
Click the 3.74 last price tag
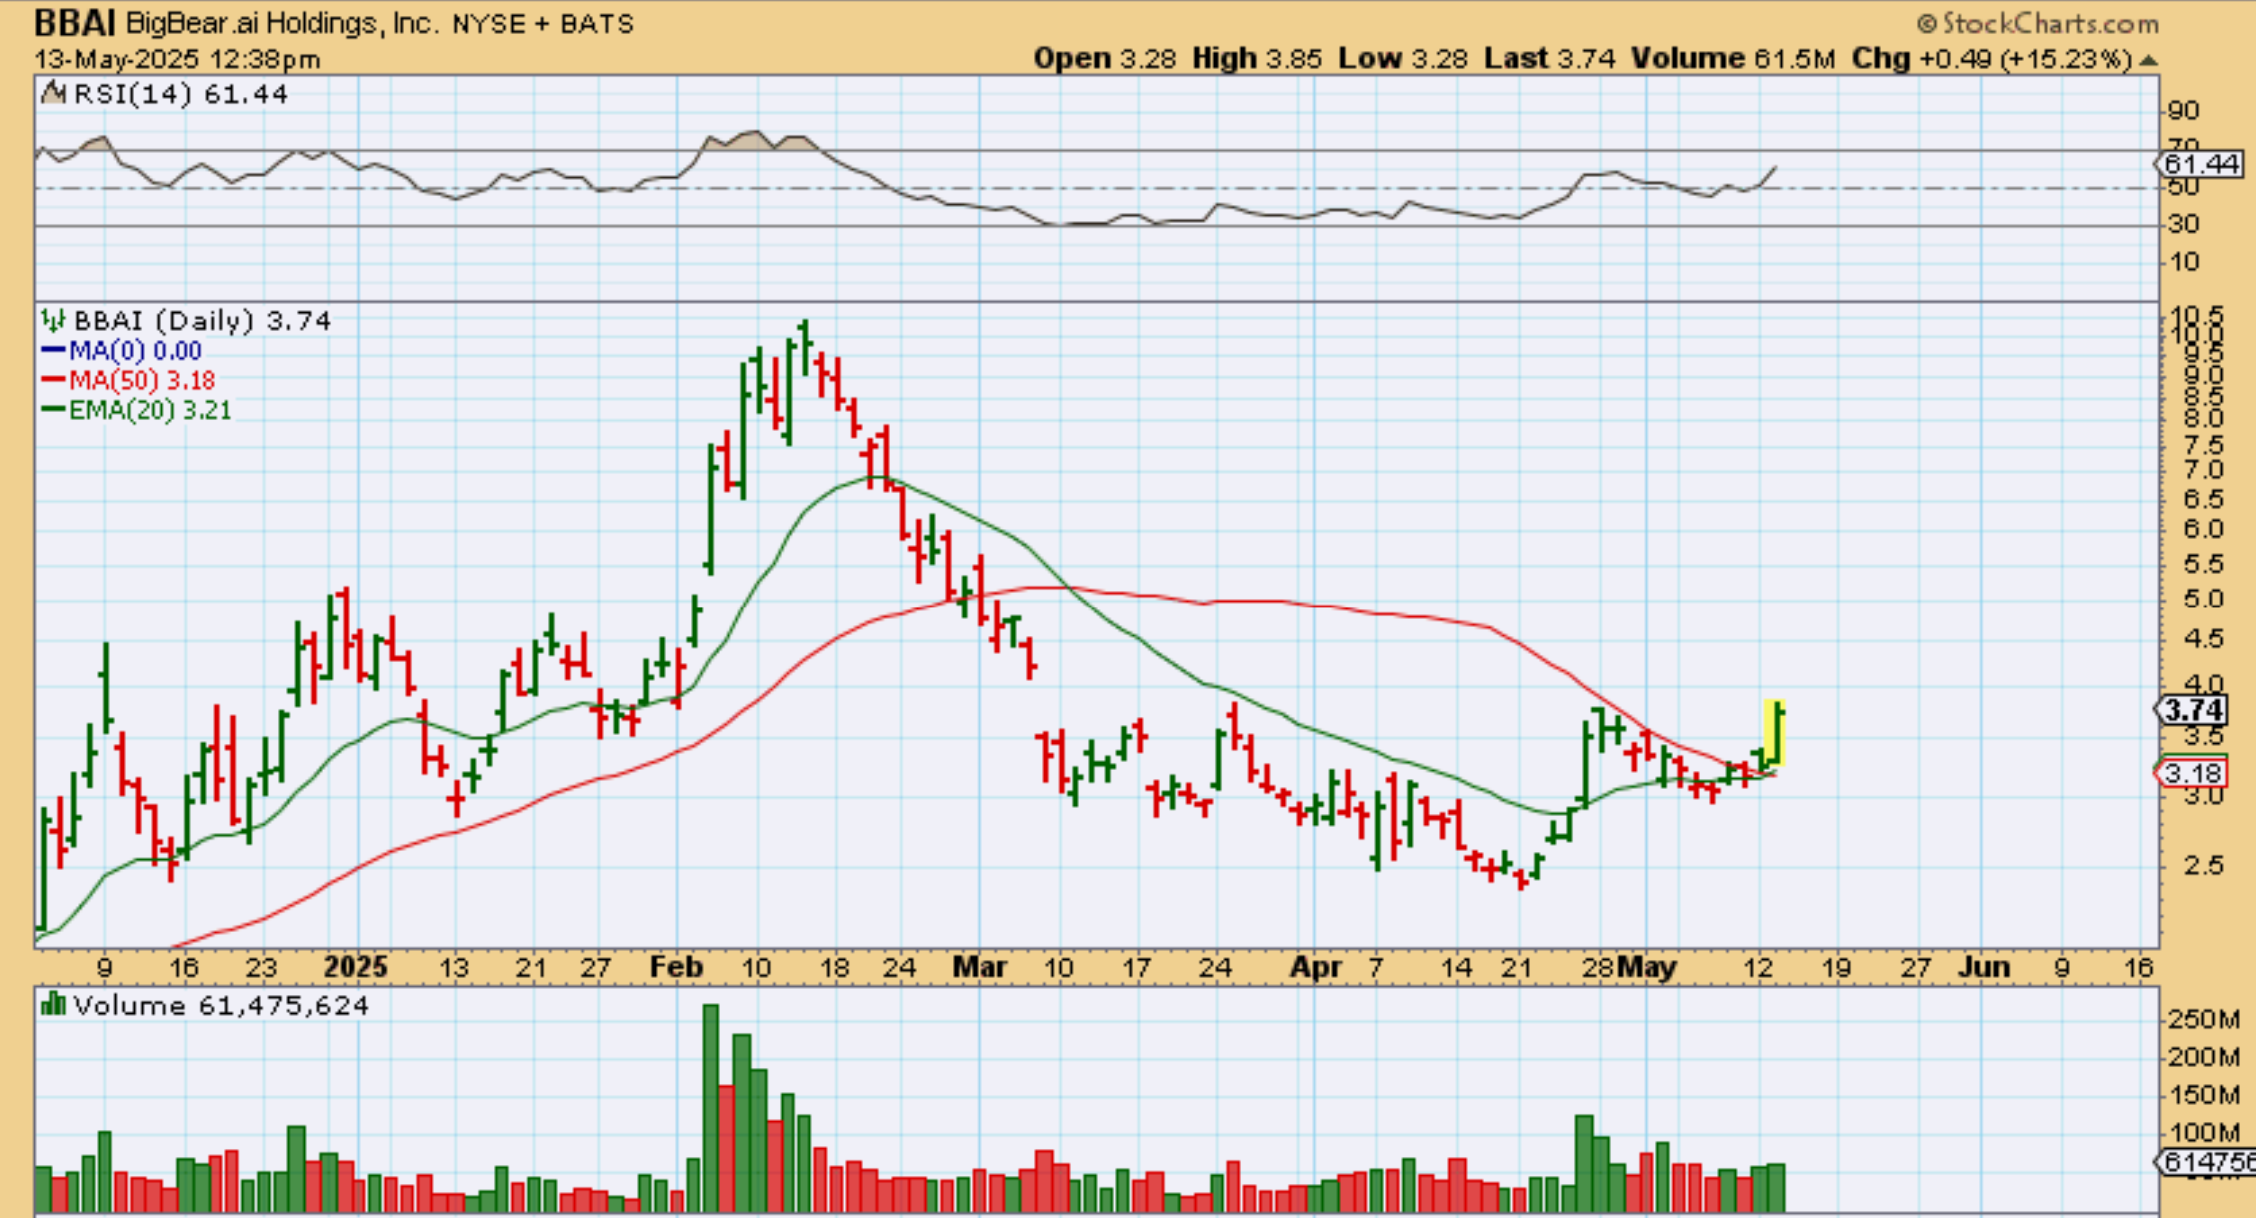tap(2192, 711)
